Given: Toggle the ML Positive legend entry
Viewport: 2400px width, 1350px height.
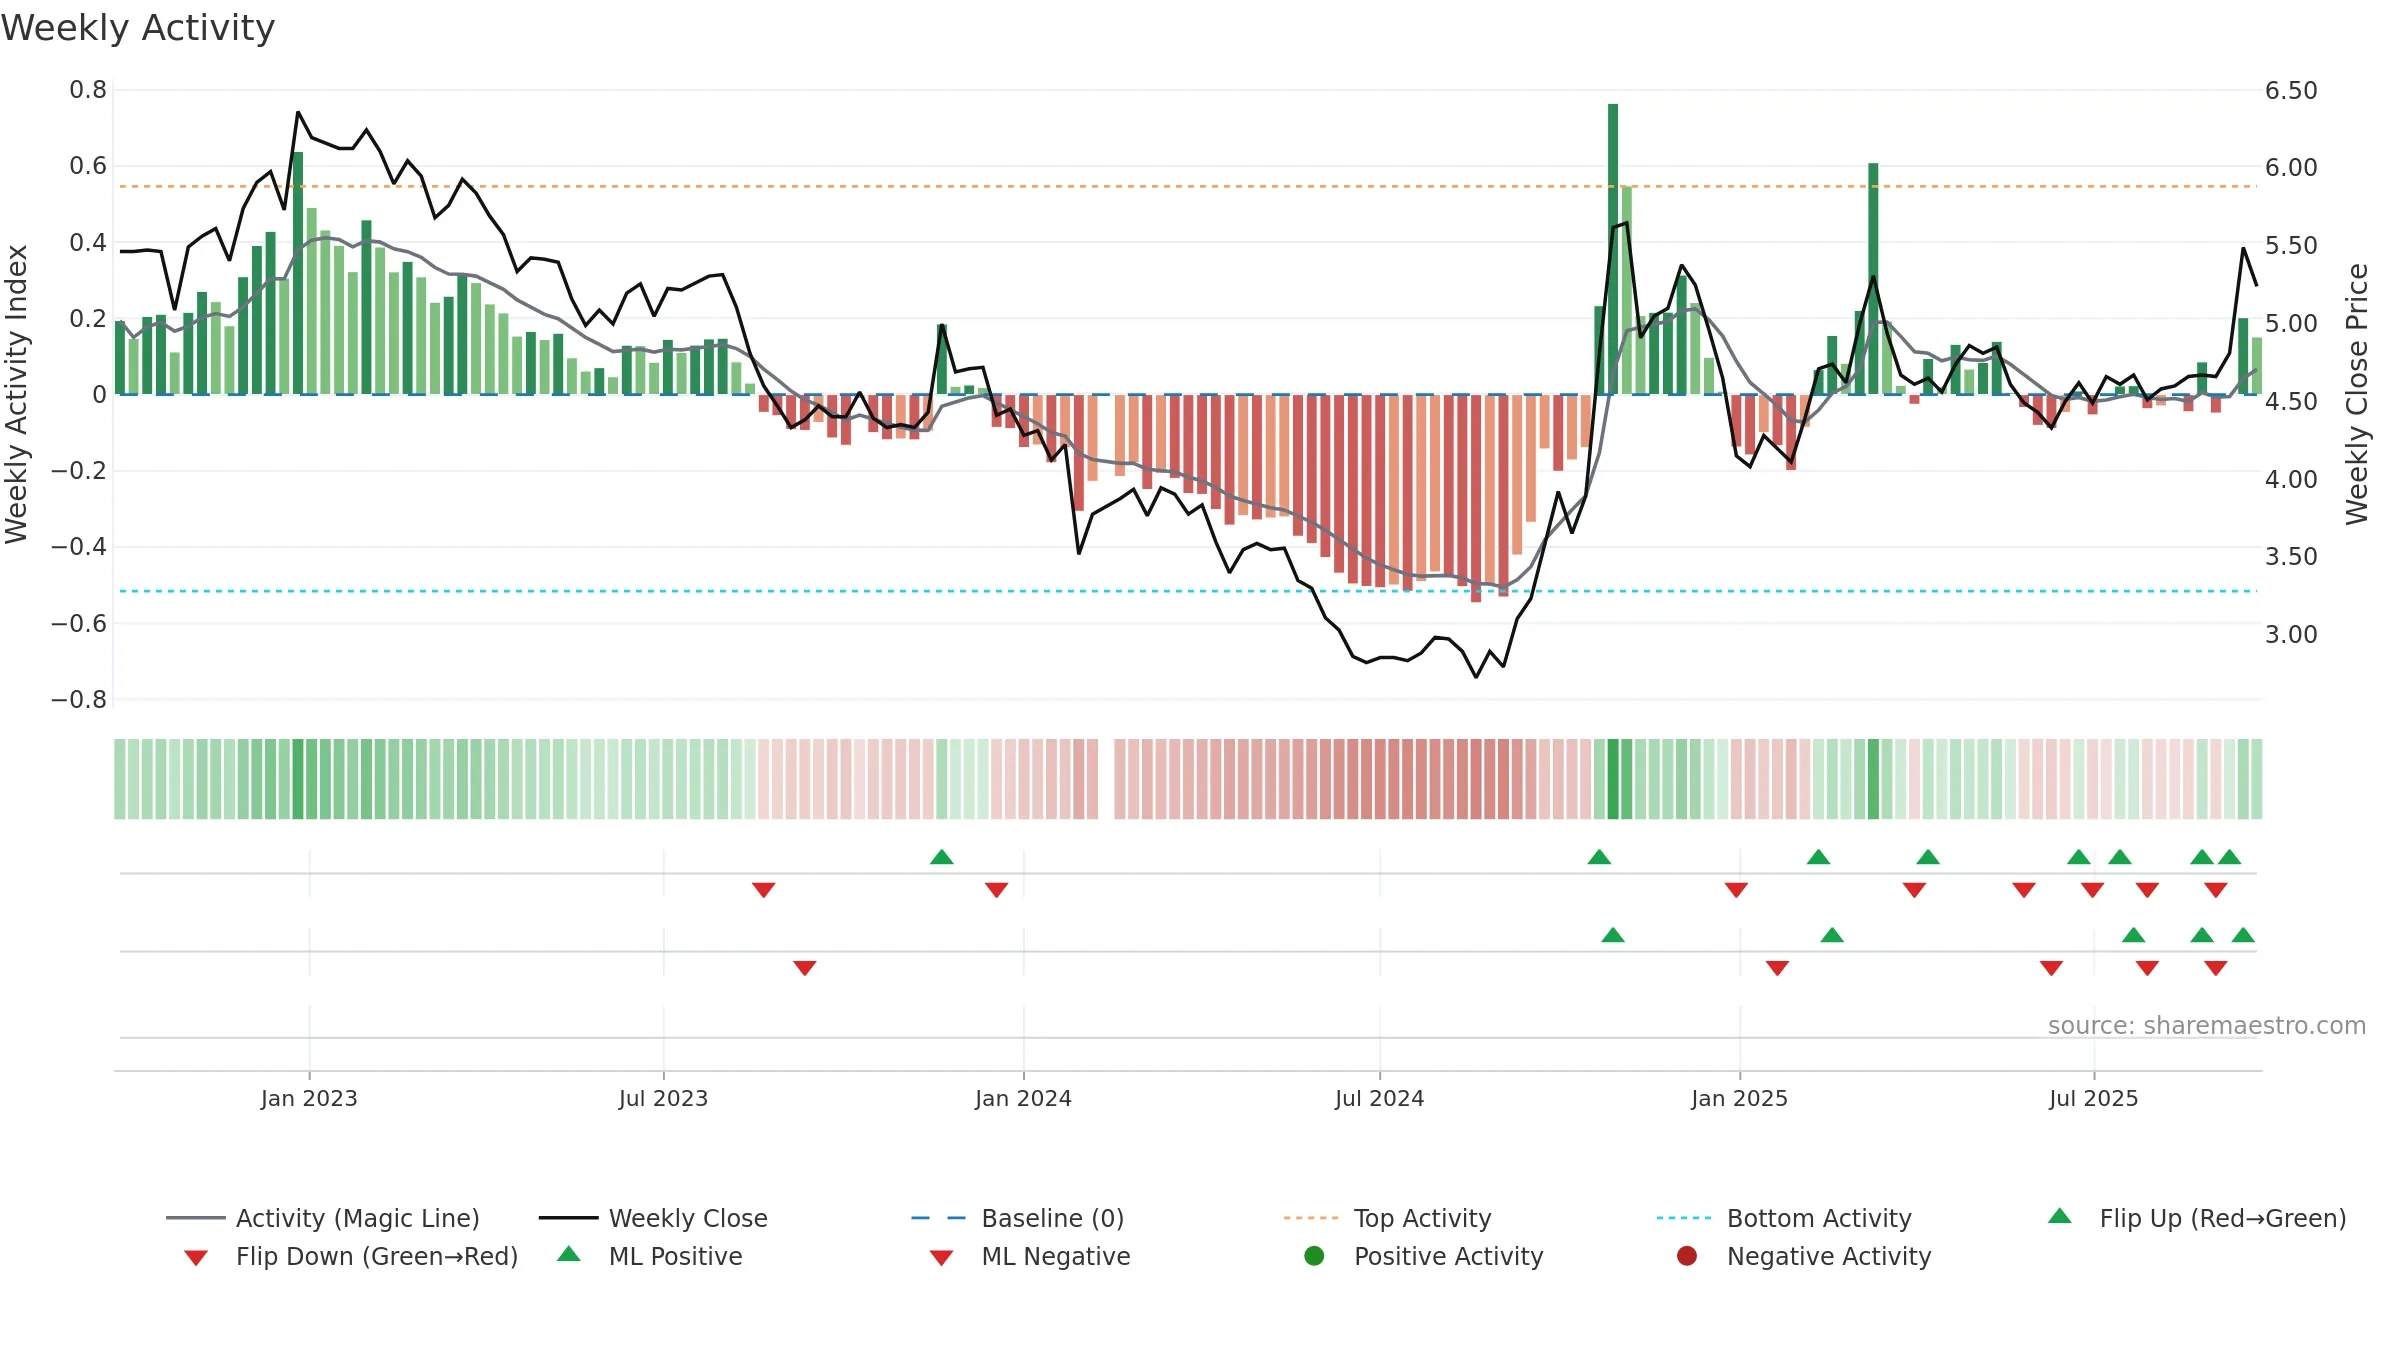Looking at the screenshot, I should [x=649, y=1256].
